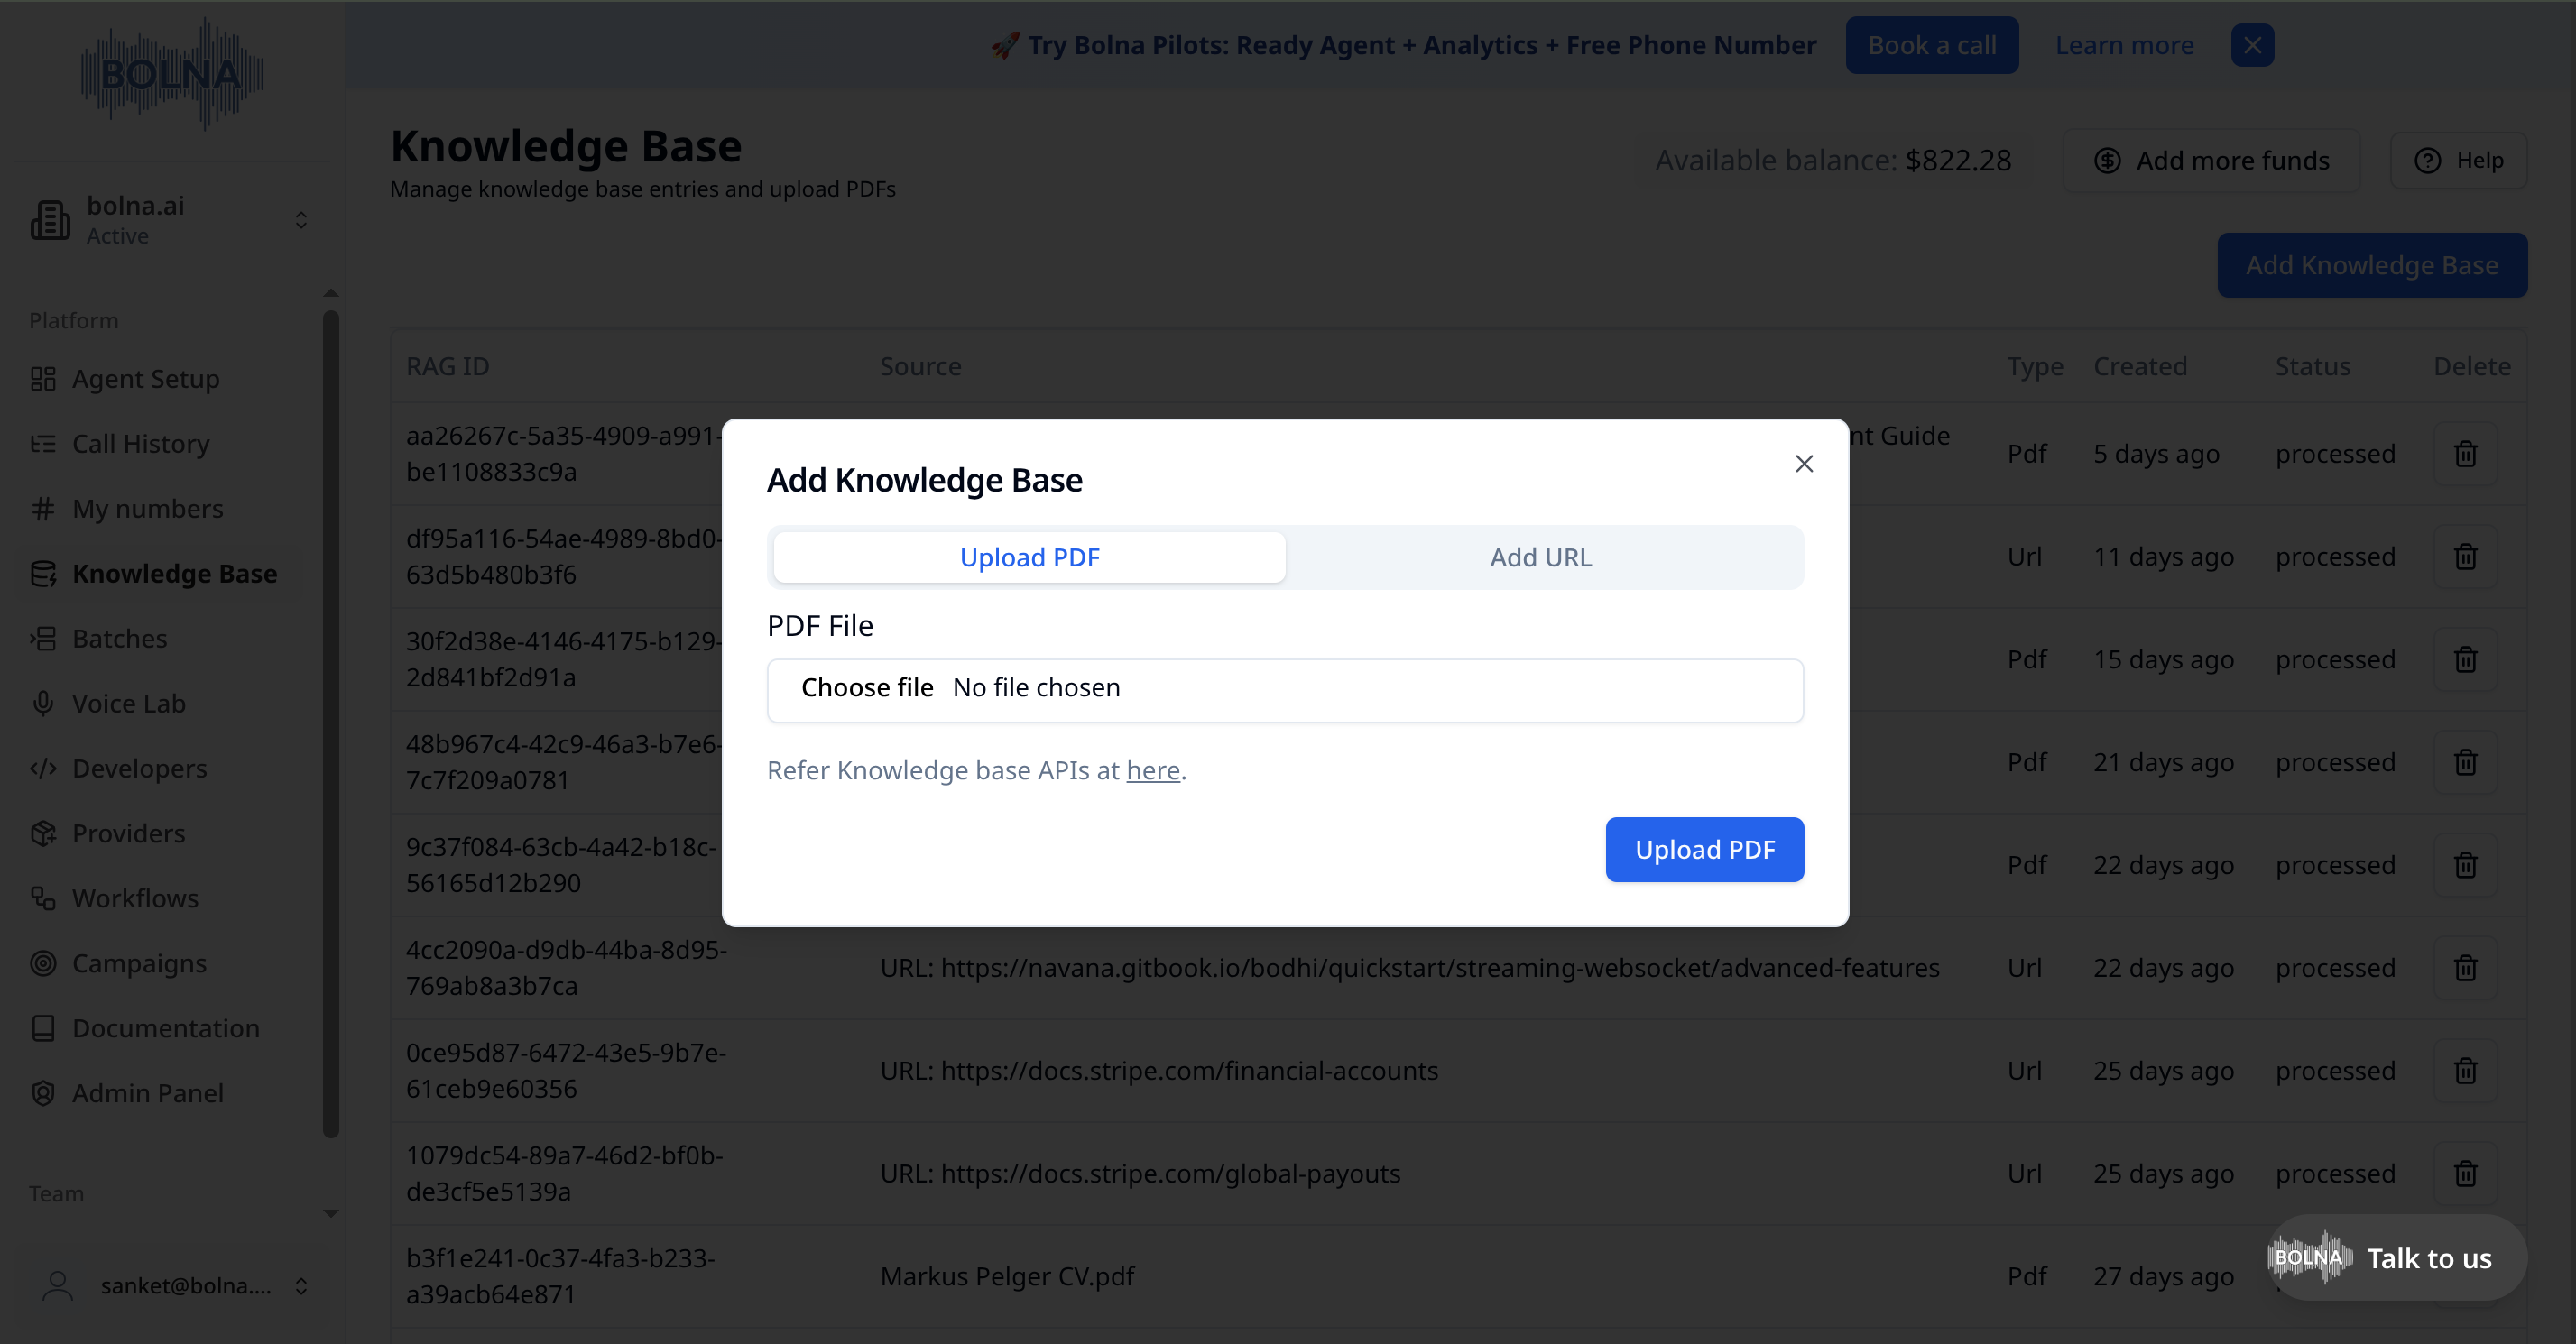Open the Developers code icon
2576x1344 pixels.
(x=44, y=768)
